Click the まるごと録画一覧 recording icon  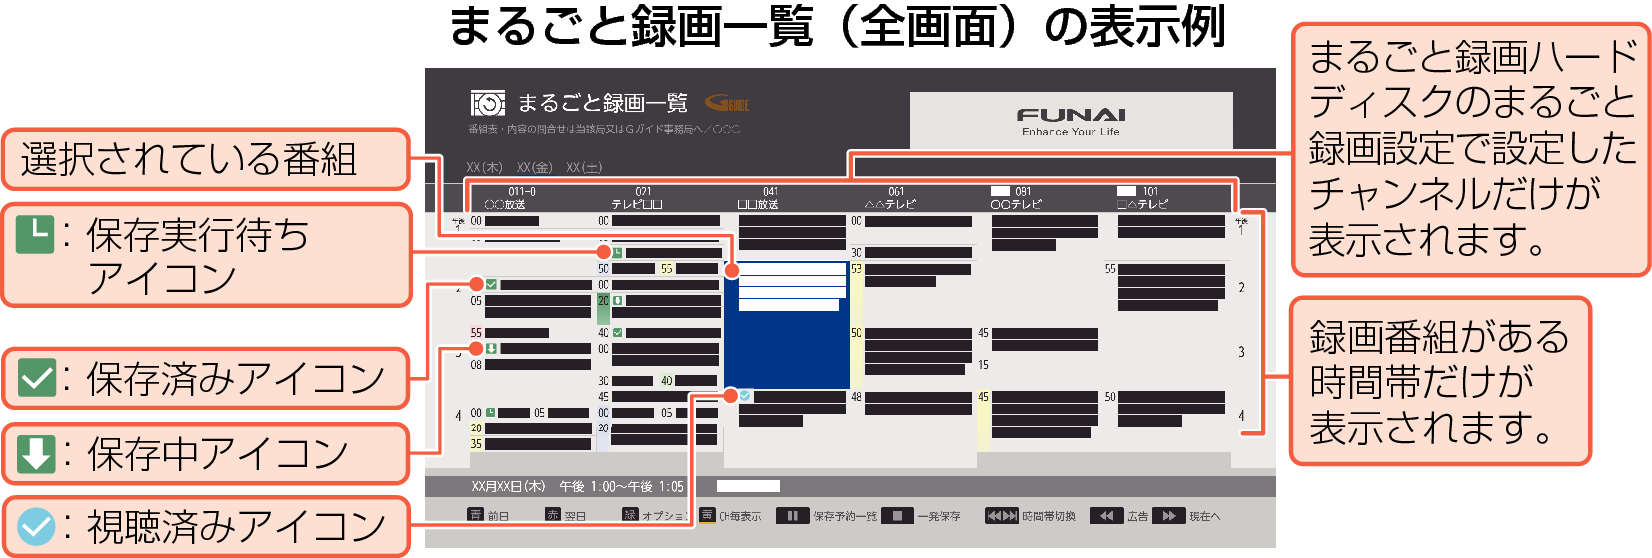488,104
